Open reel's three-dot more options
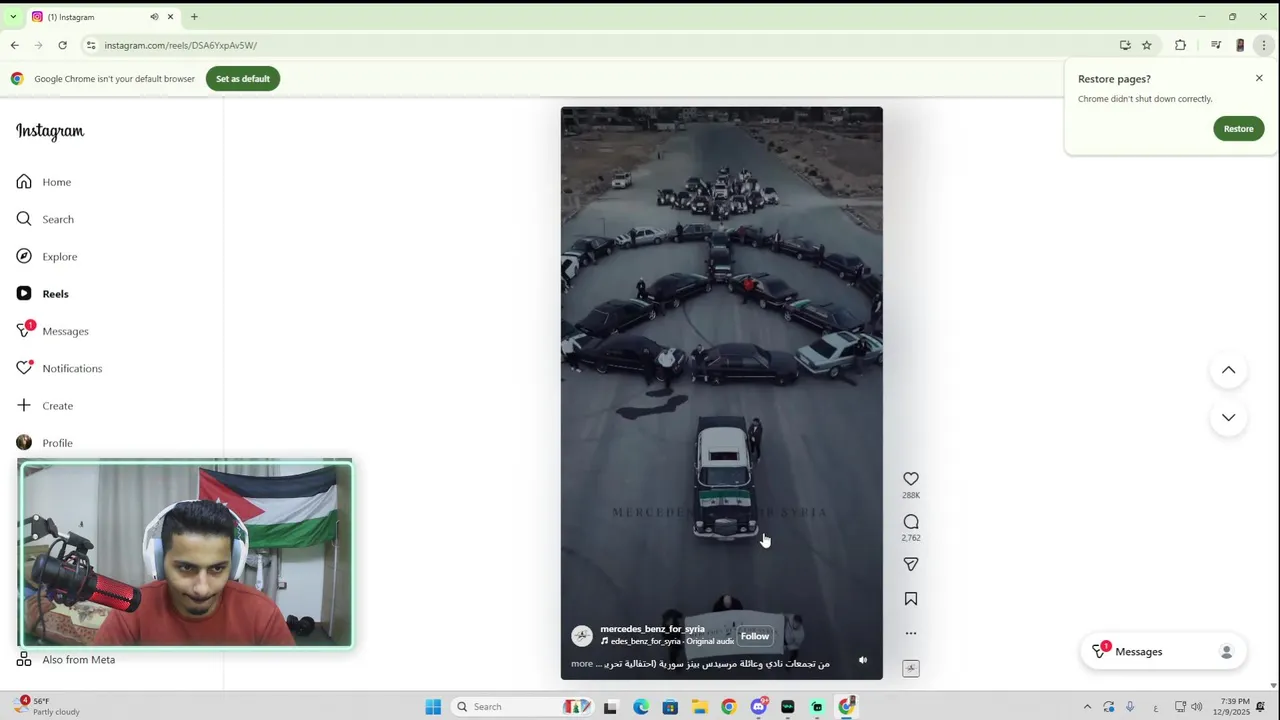This screenshot has height=720, width=1280. click(911, 633)
